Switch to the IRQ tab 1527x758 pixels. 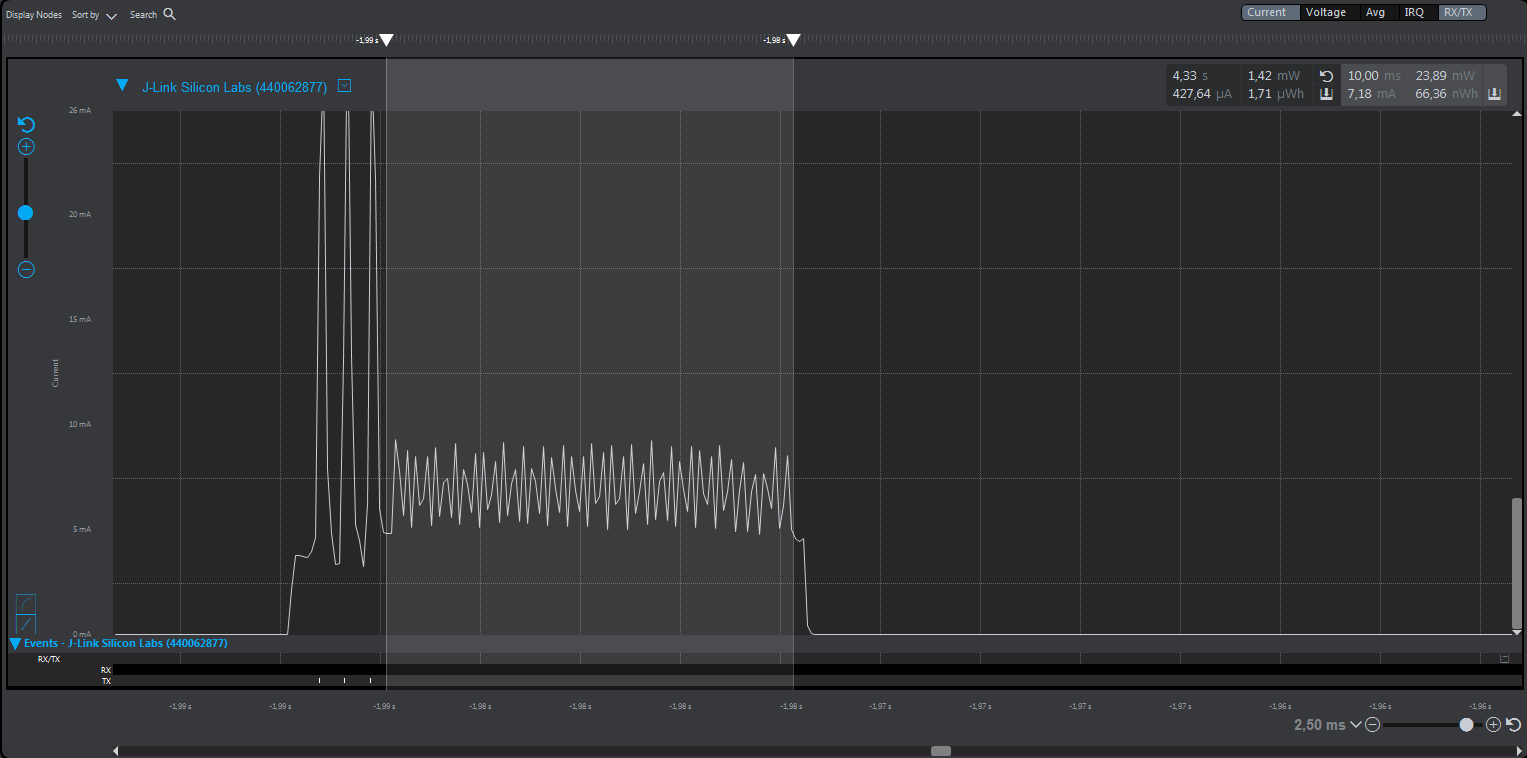(1414, 12)
